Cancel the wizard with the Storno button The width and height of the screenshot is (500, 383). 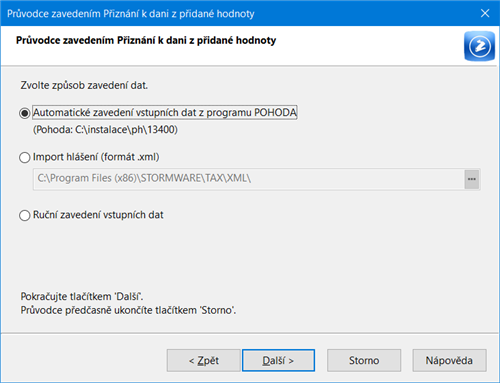coord(364,360)
